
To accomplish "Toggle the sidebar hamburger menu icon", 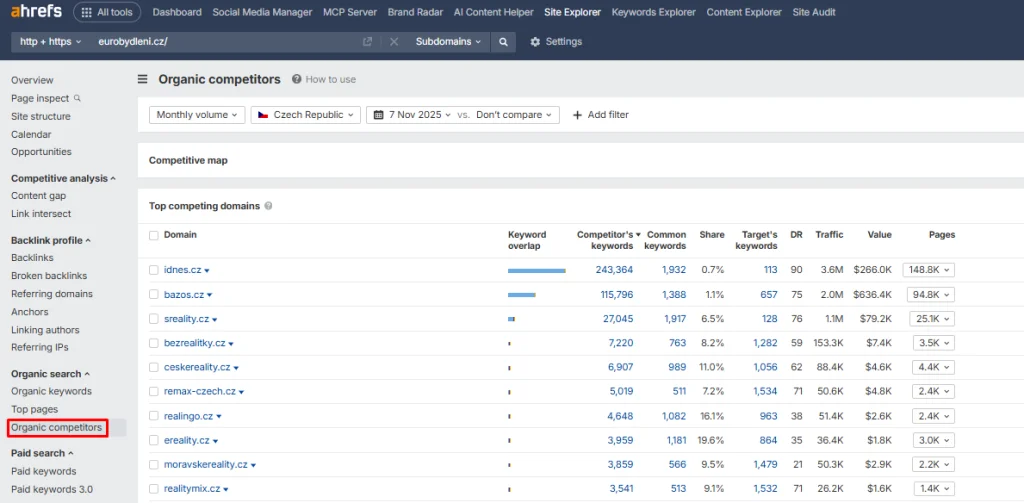I will pyautogui.click(x=142, y=80).
